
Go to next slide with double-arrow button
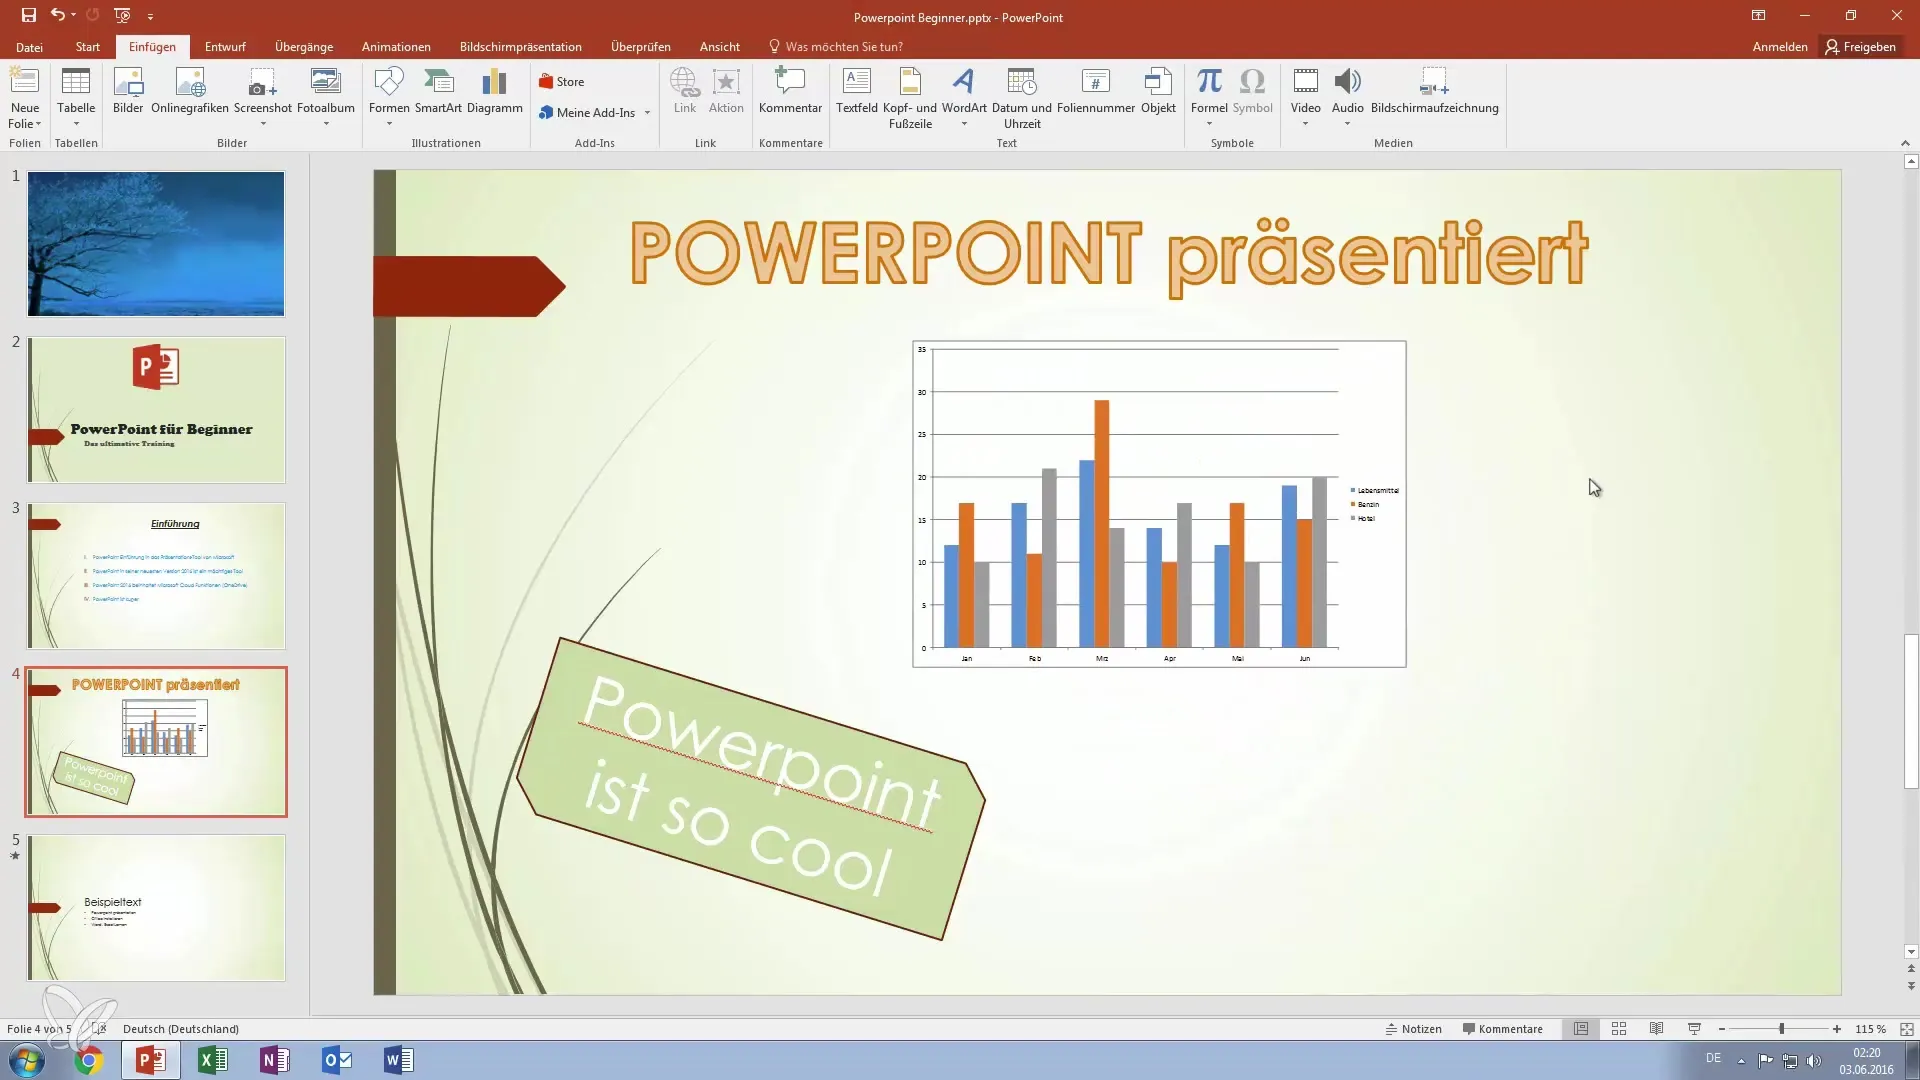point(1911,986)
